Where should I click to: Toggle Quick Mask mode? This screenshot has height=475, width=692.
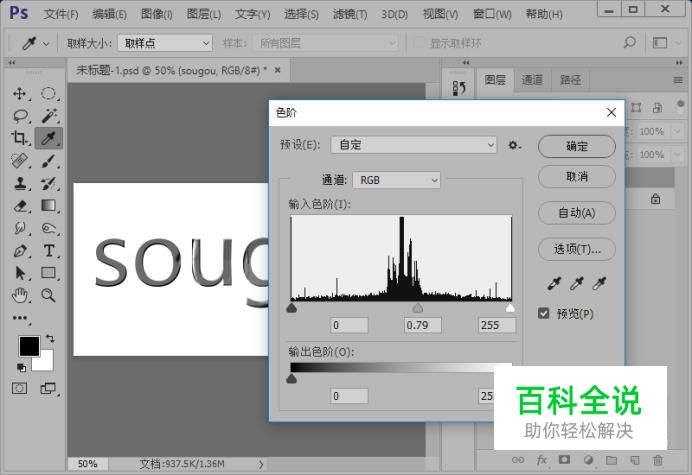coord(19,388)
